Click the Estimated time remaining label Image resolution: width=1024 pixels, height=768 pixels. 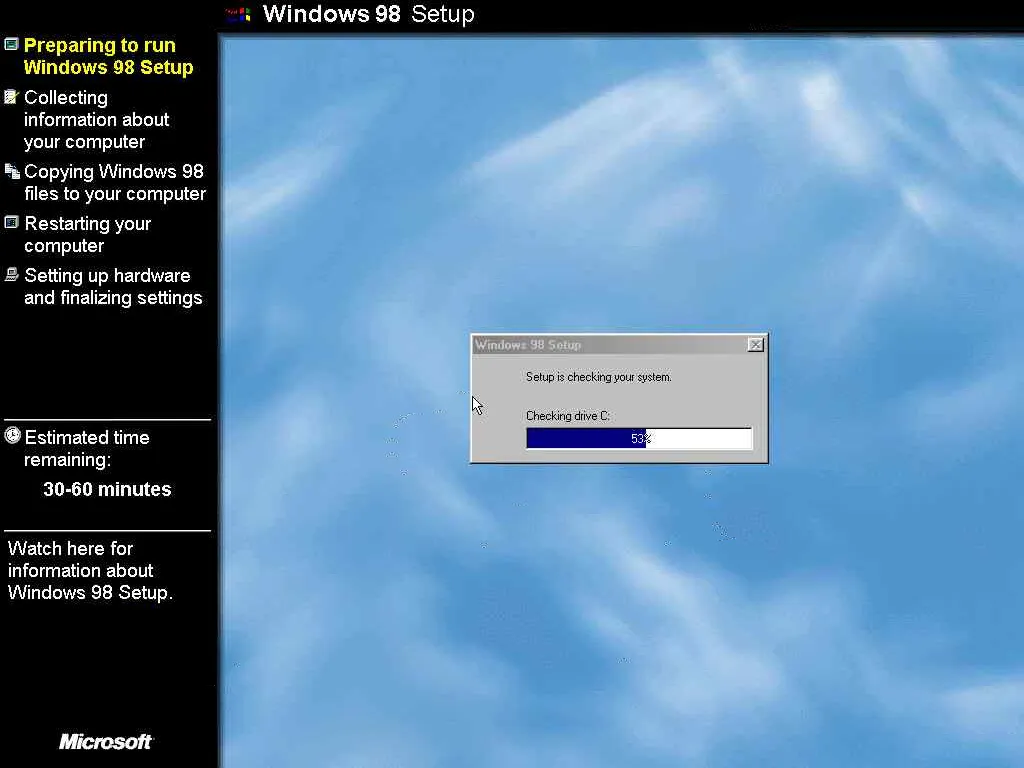click(x=87, y=448)
